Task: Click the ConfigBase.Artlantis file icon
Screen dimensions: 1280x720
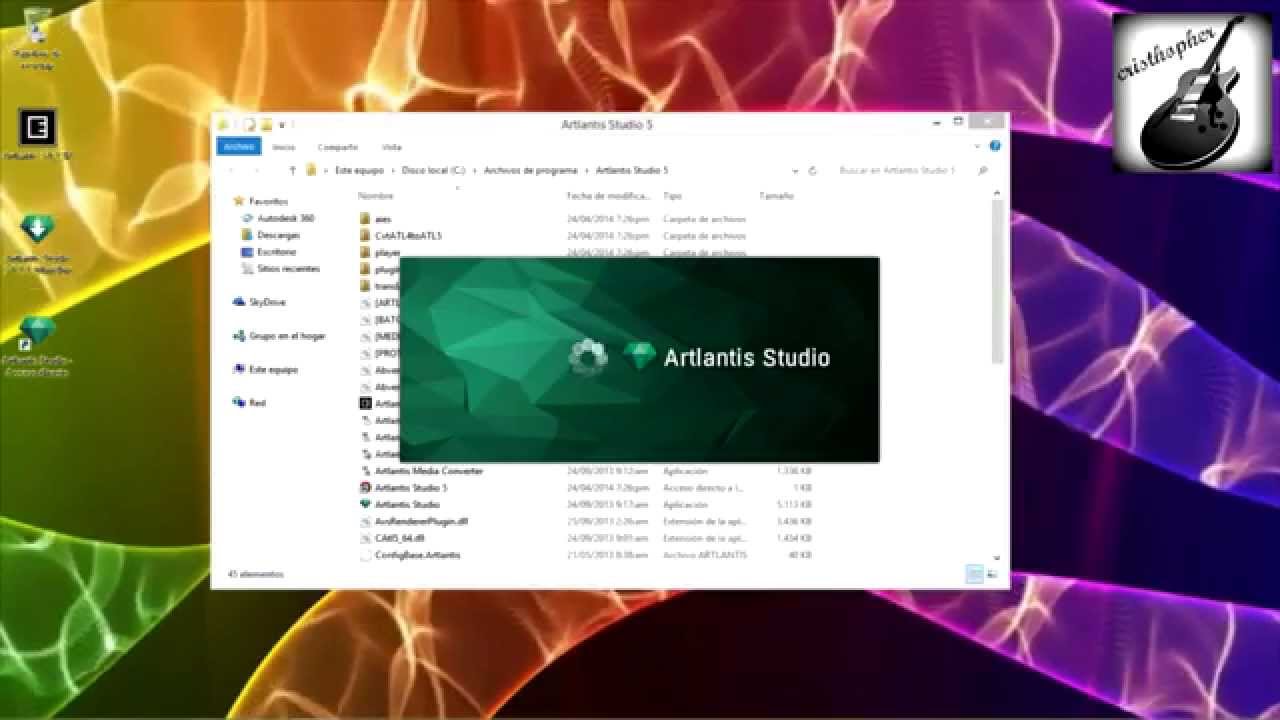Action: point(366,555)
